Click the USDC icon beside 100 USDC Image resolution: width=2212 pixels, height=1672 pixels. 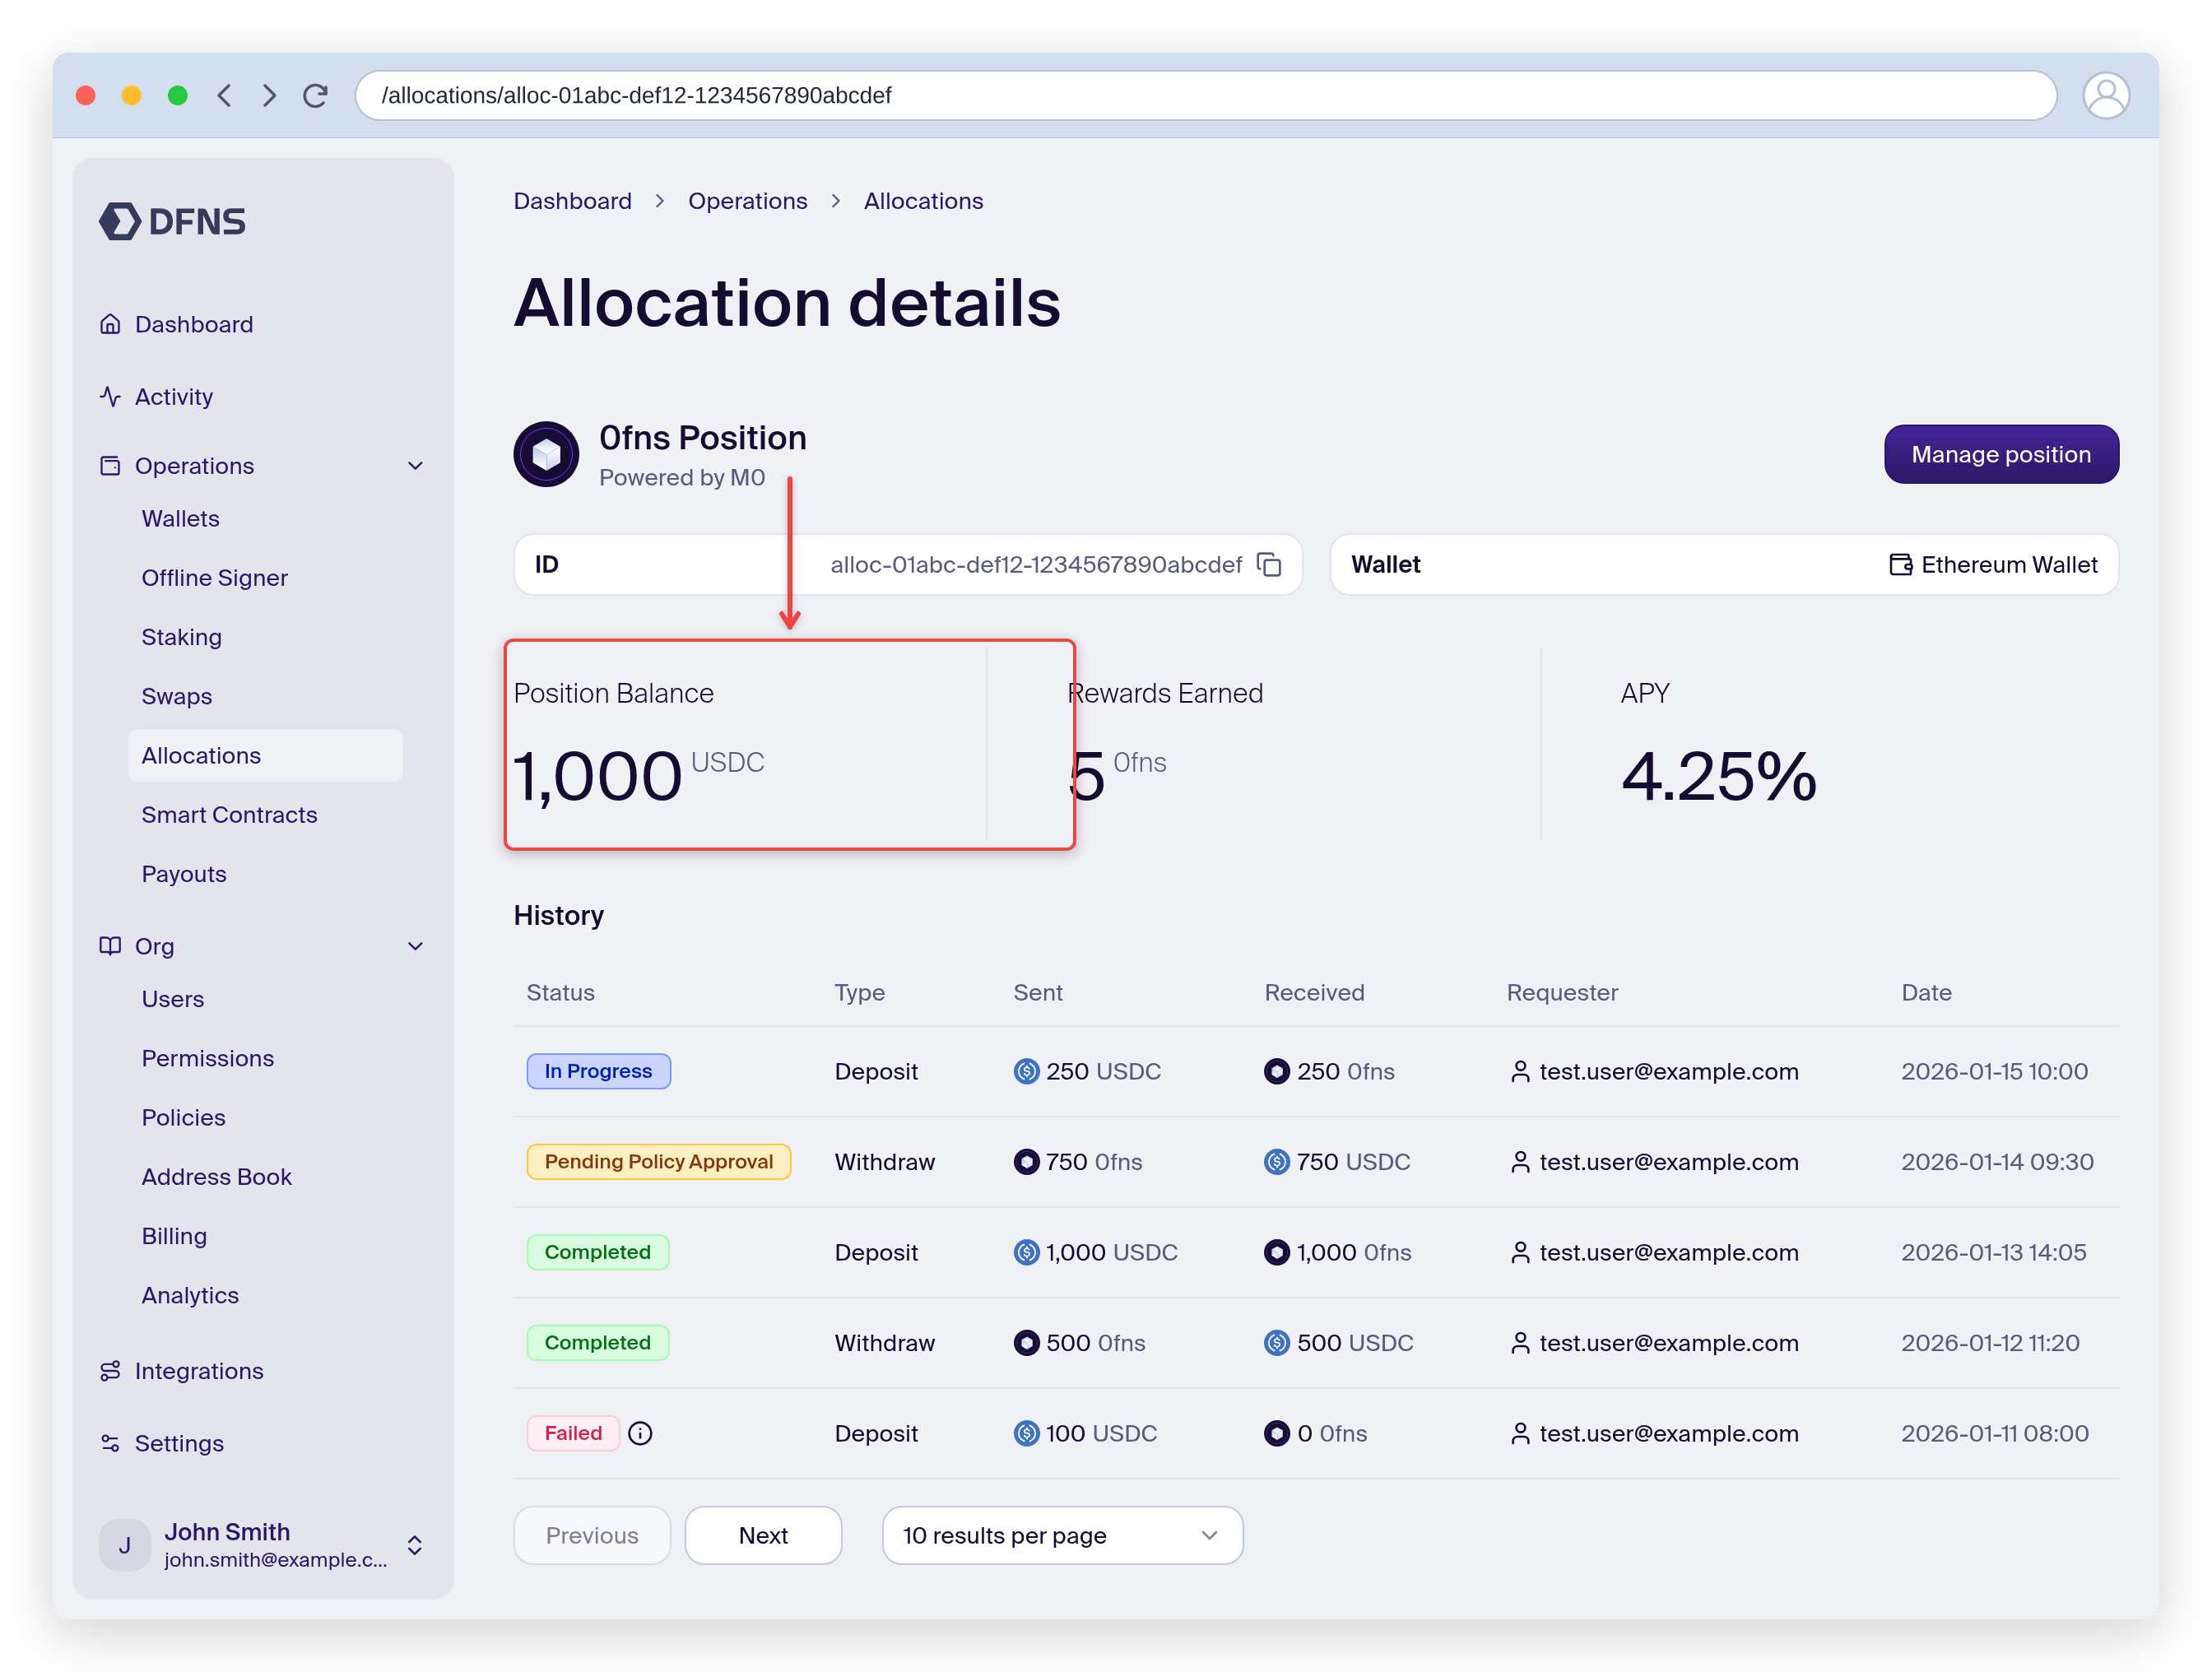[1026, 1433]
